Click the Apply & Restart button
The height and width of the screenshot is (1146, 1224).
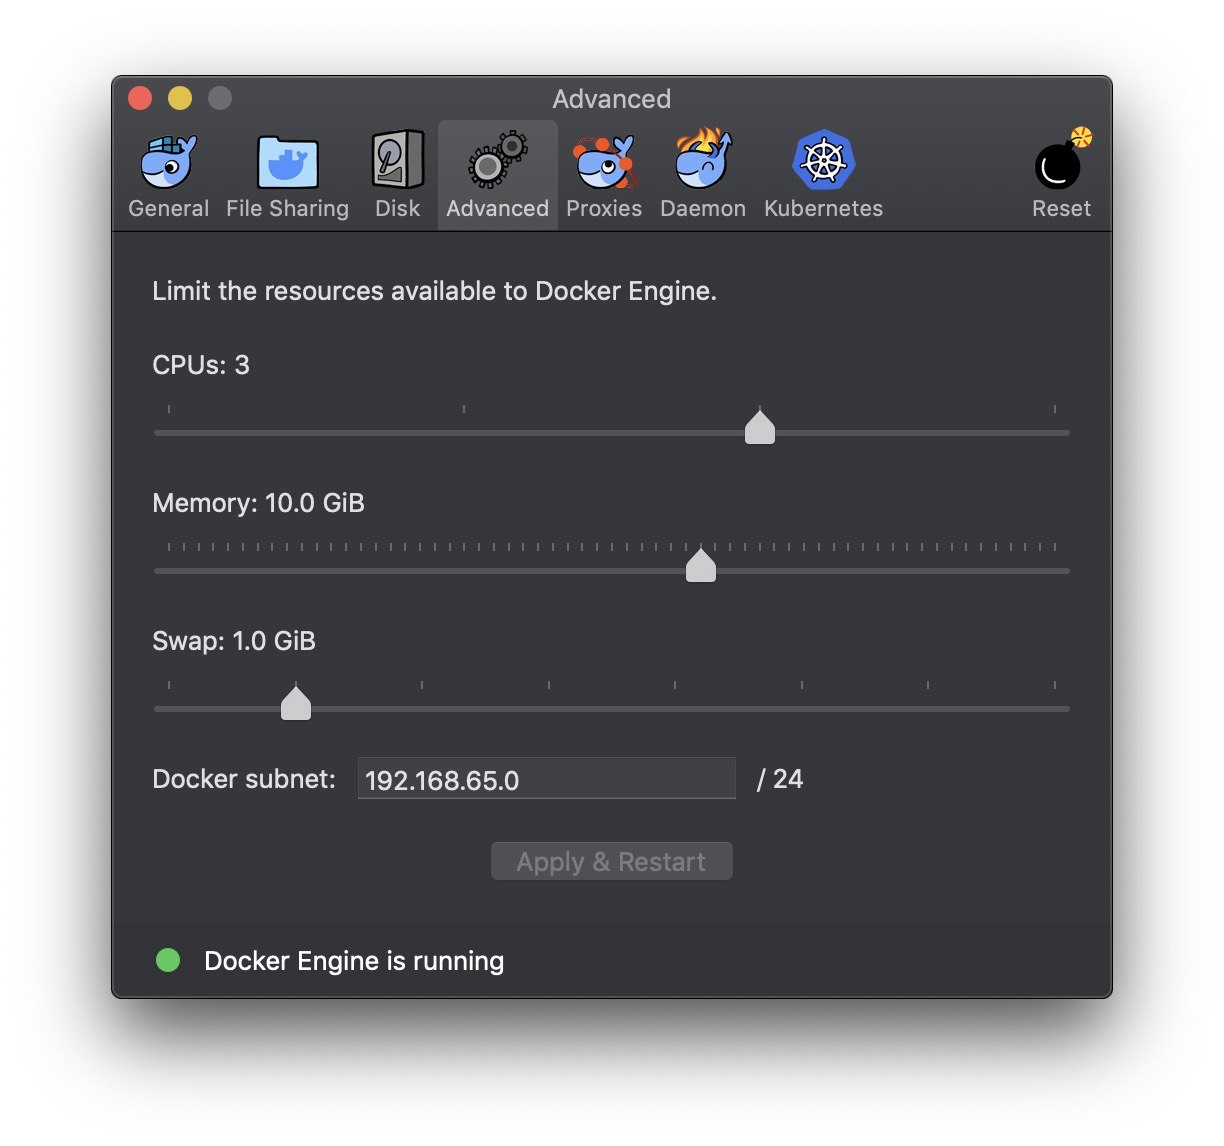tap(612, 861)
